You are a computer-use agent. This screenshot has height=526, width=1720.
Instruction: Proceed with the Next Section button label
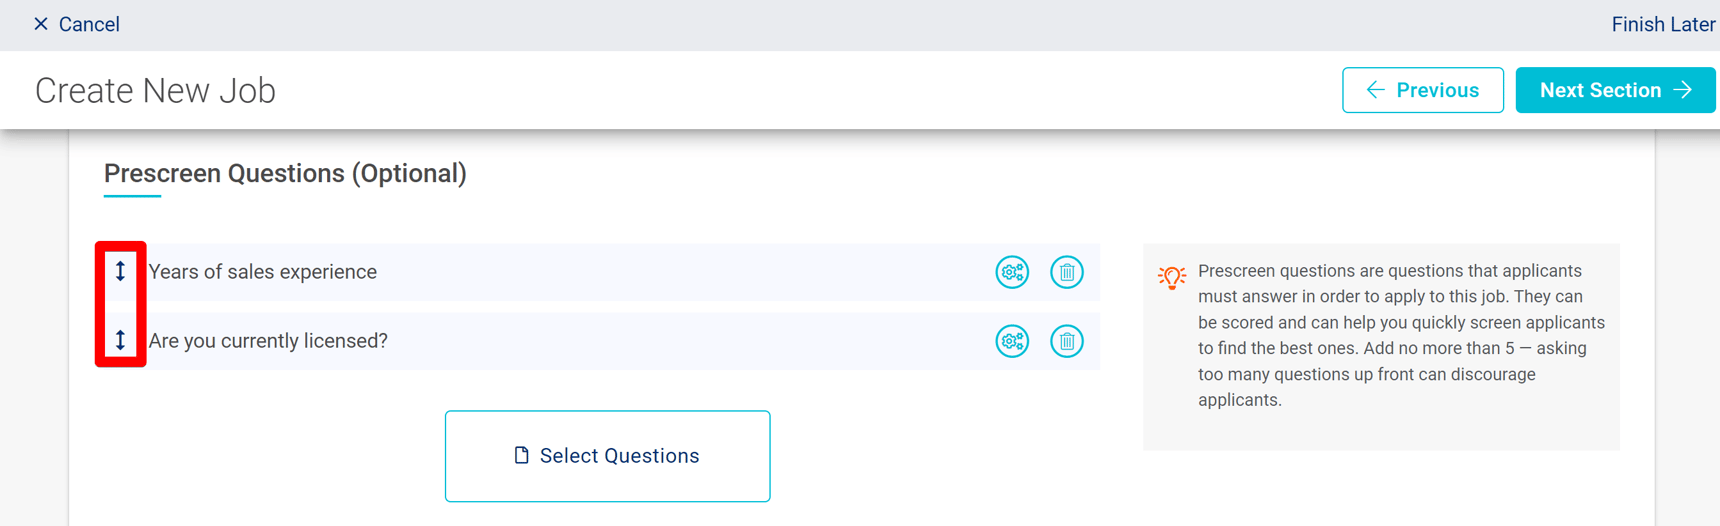pyautogui.click(x=1600, y=90)
